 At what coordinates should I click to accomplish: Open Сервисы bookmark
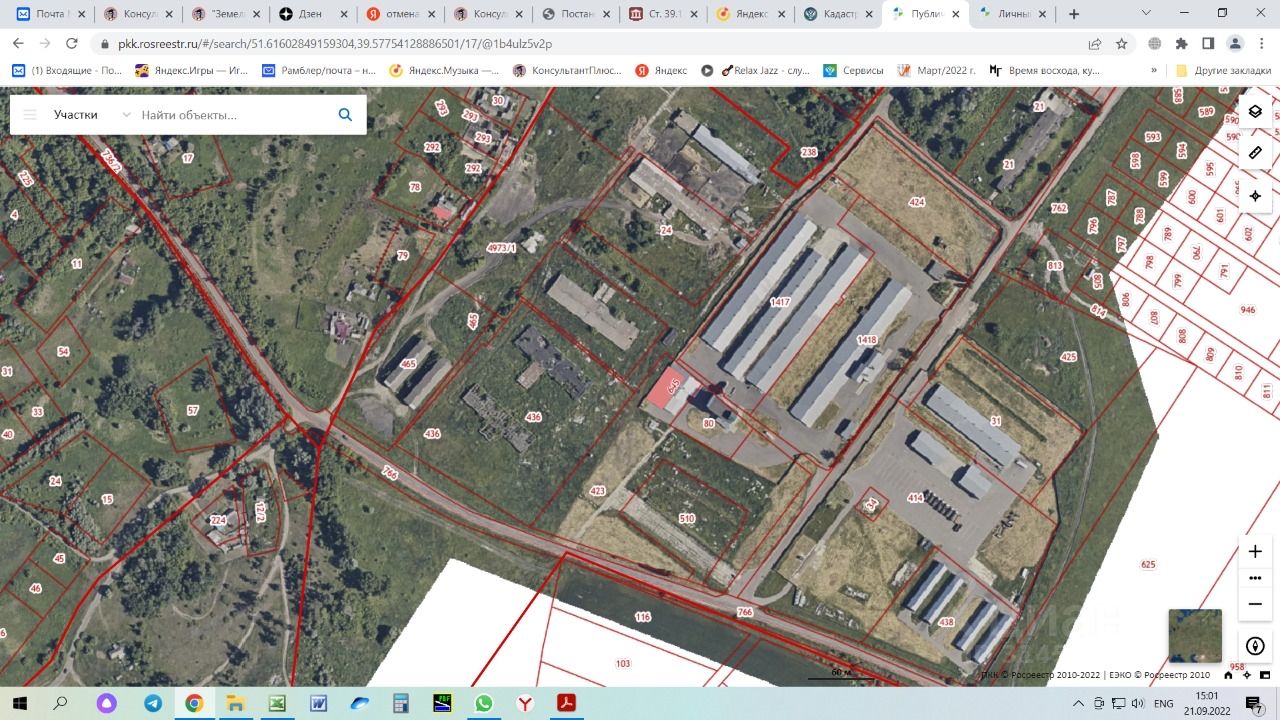point(853,71)
